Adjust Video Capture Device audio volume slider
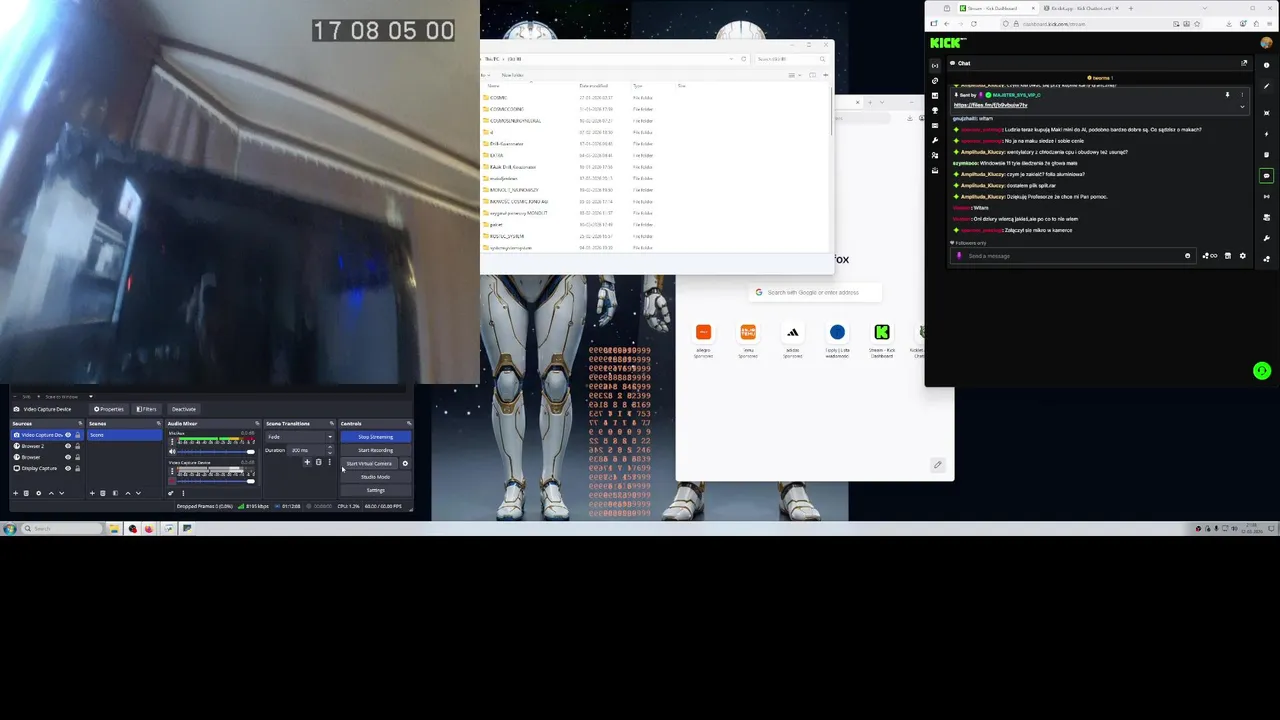Viewport: 1280px width, 720px height. coord(216,481)
